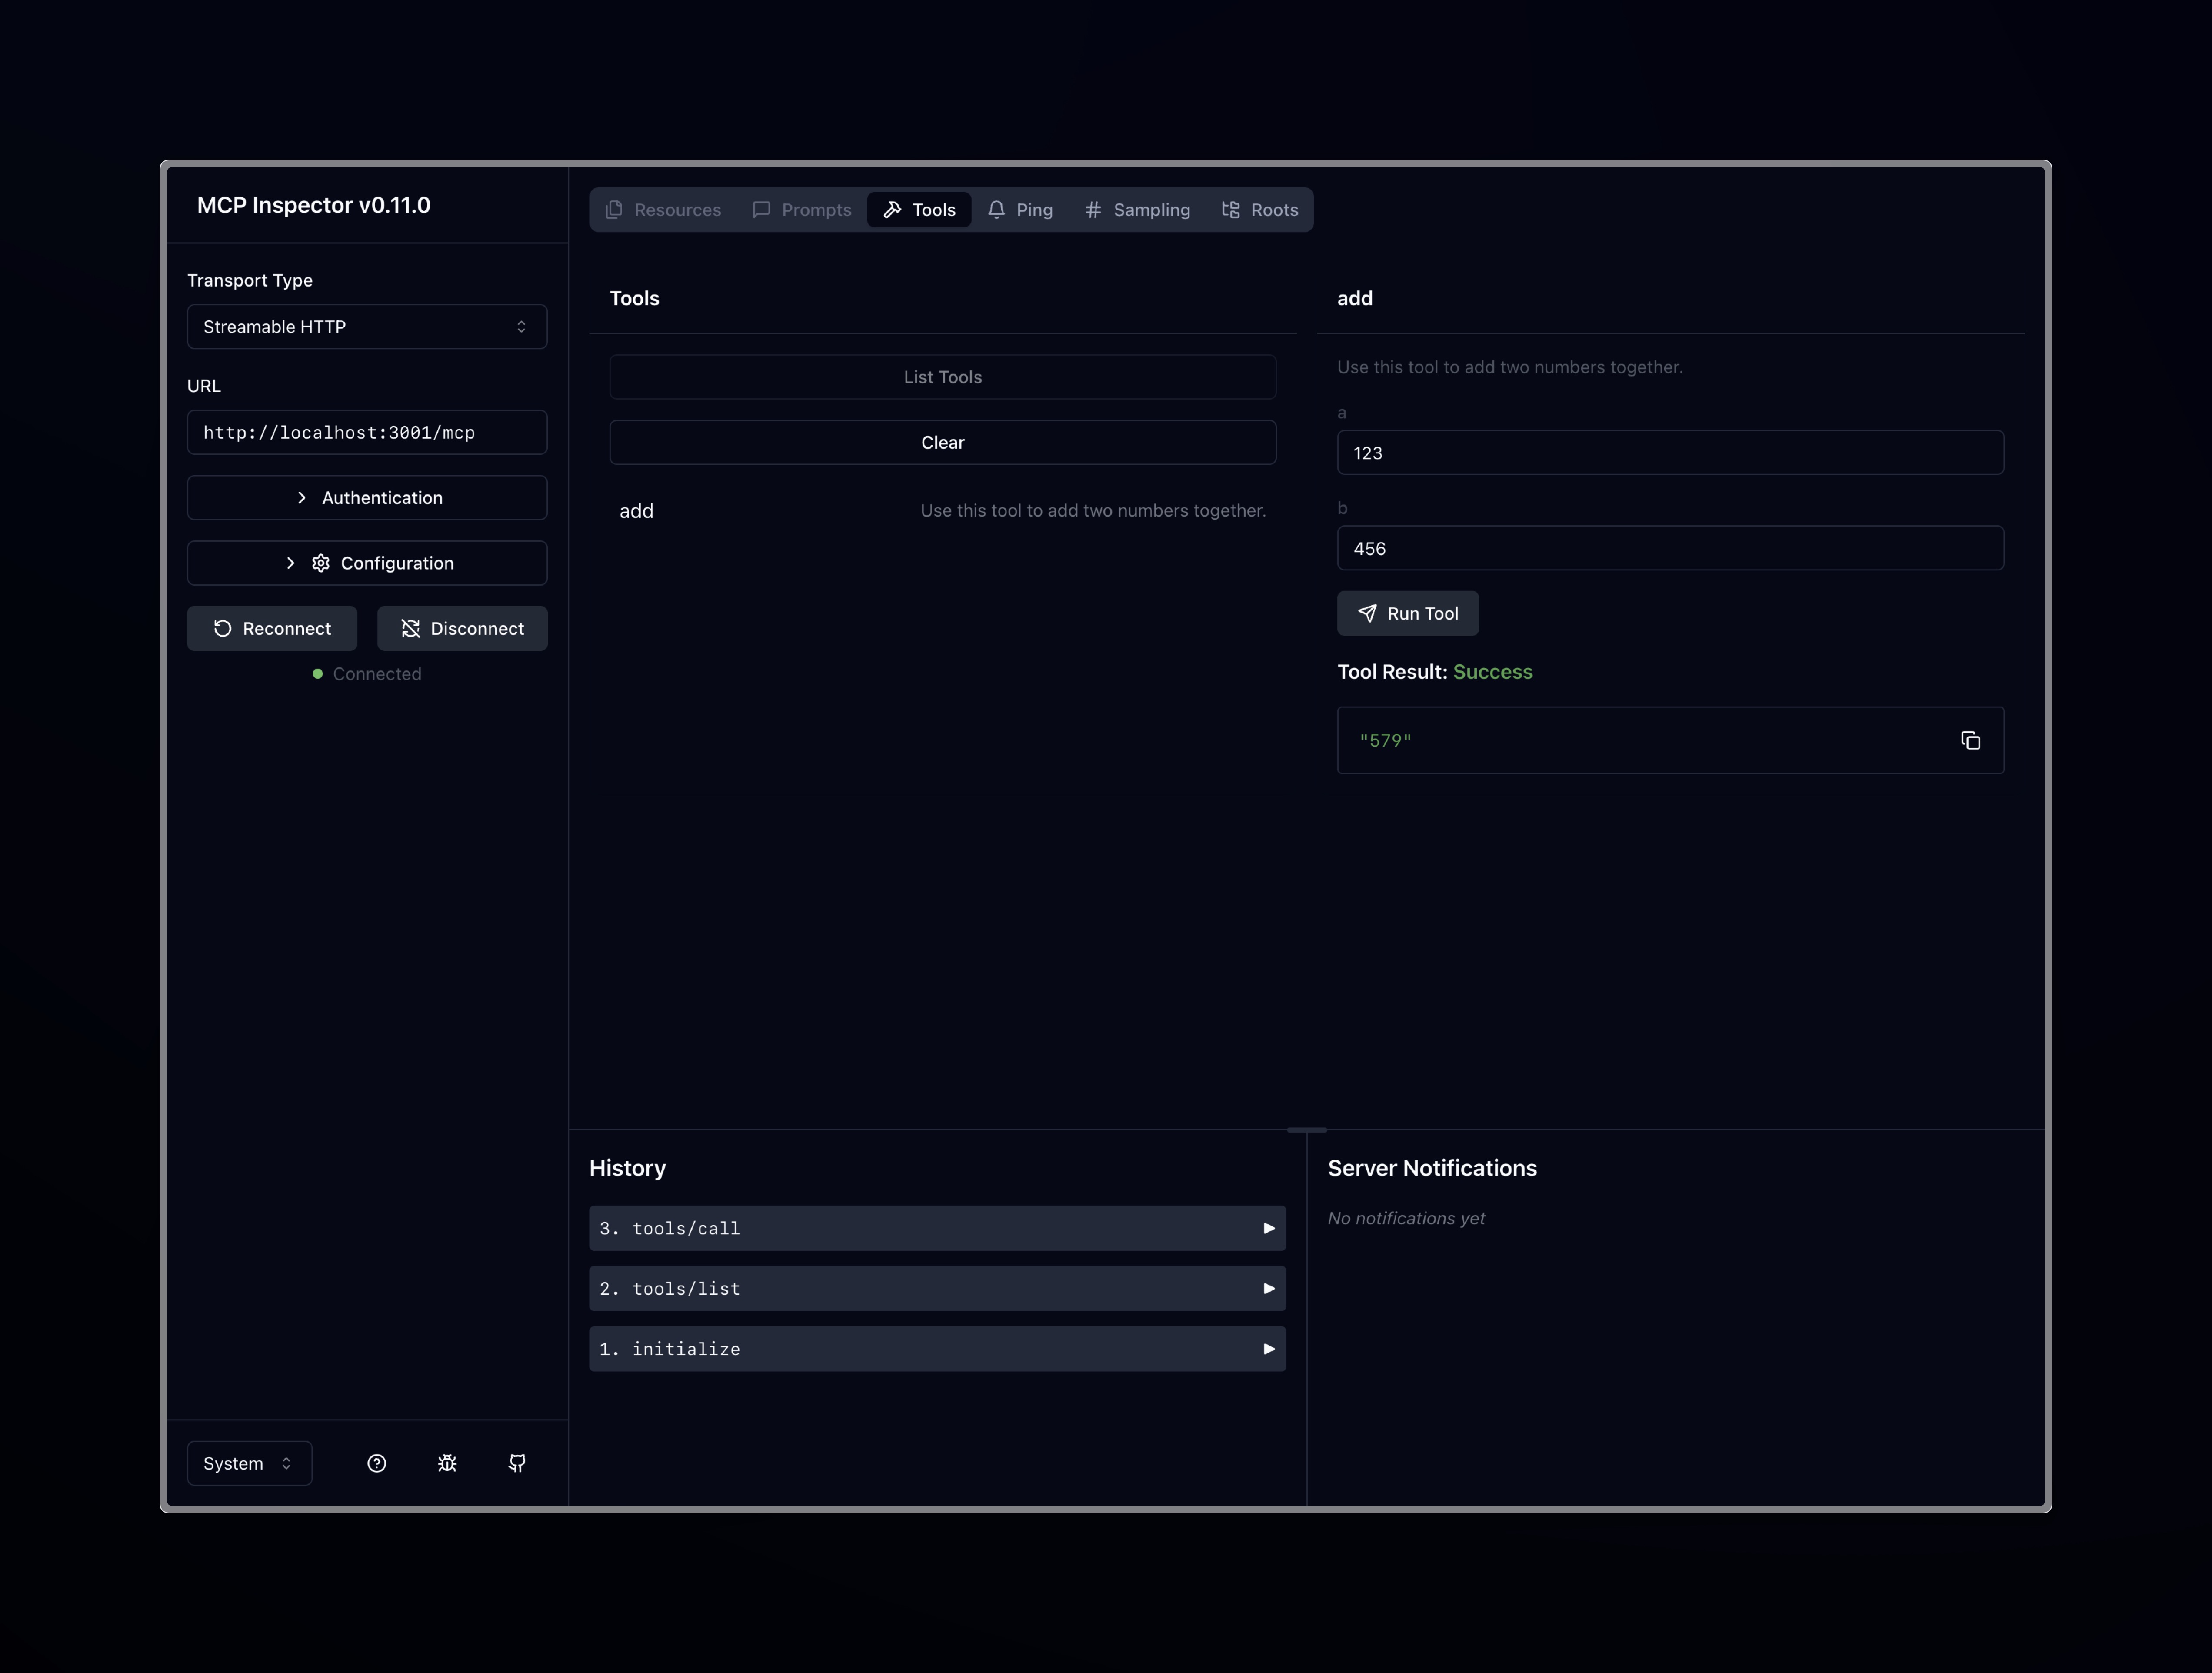Expand the Authentication section
This screenshot has height=1673, width=2212.
point(367,498)
